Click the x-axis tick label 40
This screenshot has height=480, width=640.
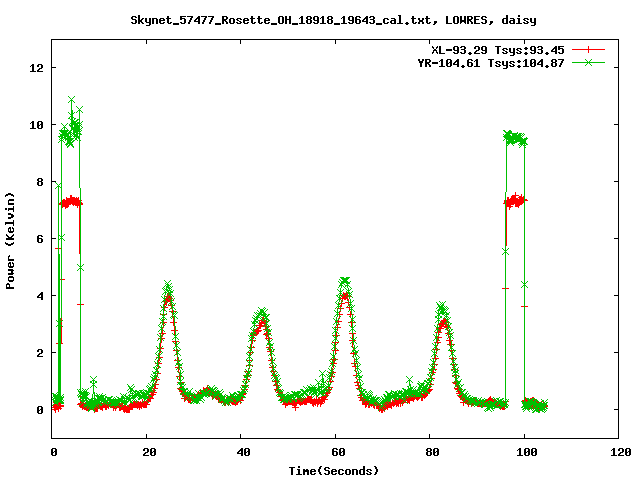coord(243,452)
